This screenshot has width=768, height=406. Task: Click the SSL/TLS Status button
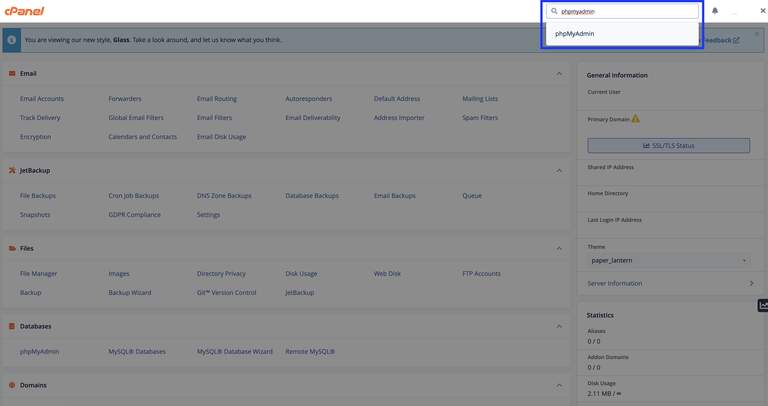[x=669, y=145]
